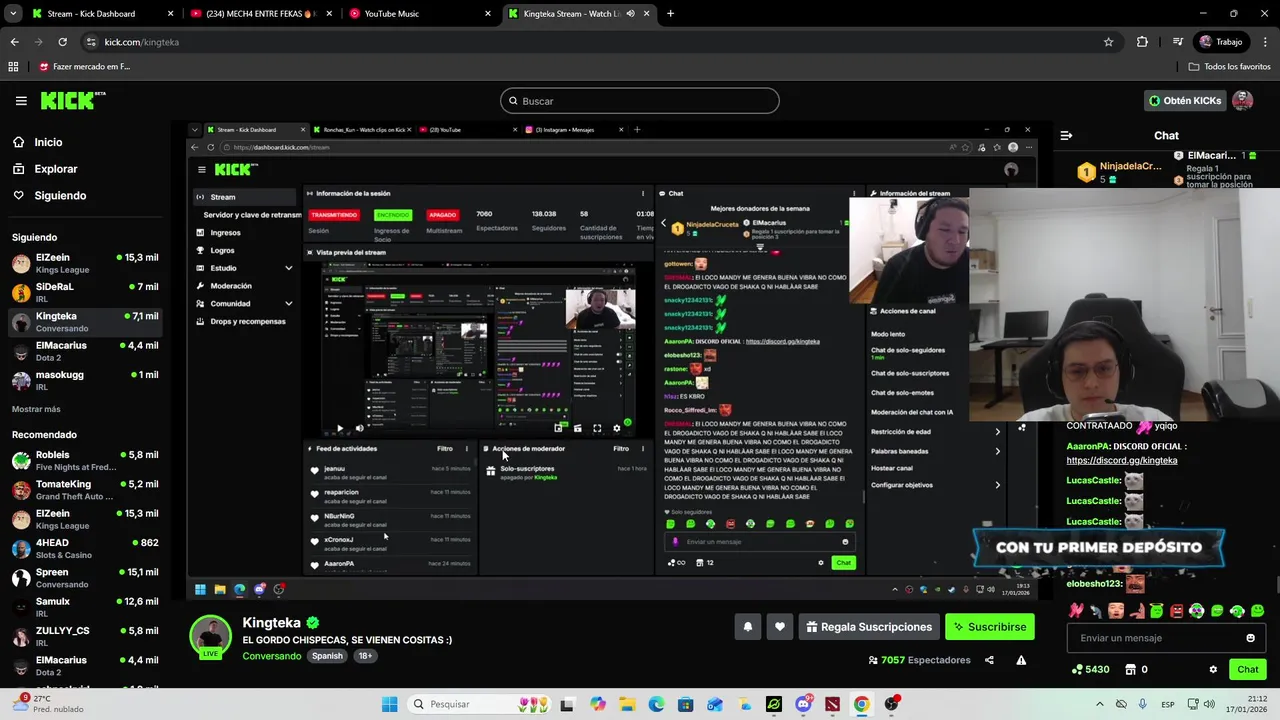
Task: Insert the red angry-face quick emote
Action: coord(1177,611)
